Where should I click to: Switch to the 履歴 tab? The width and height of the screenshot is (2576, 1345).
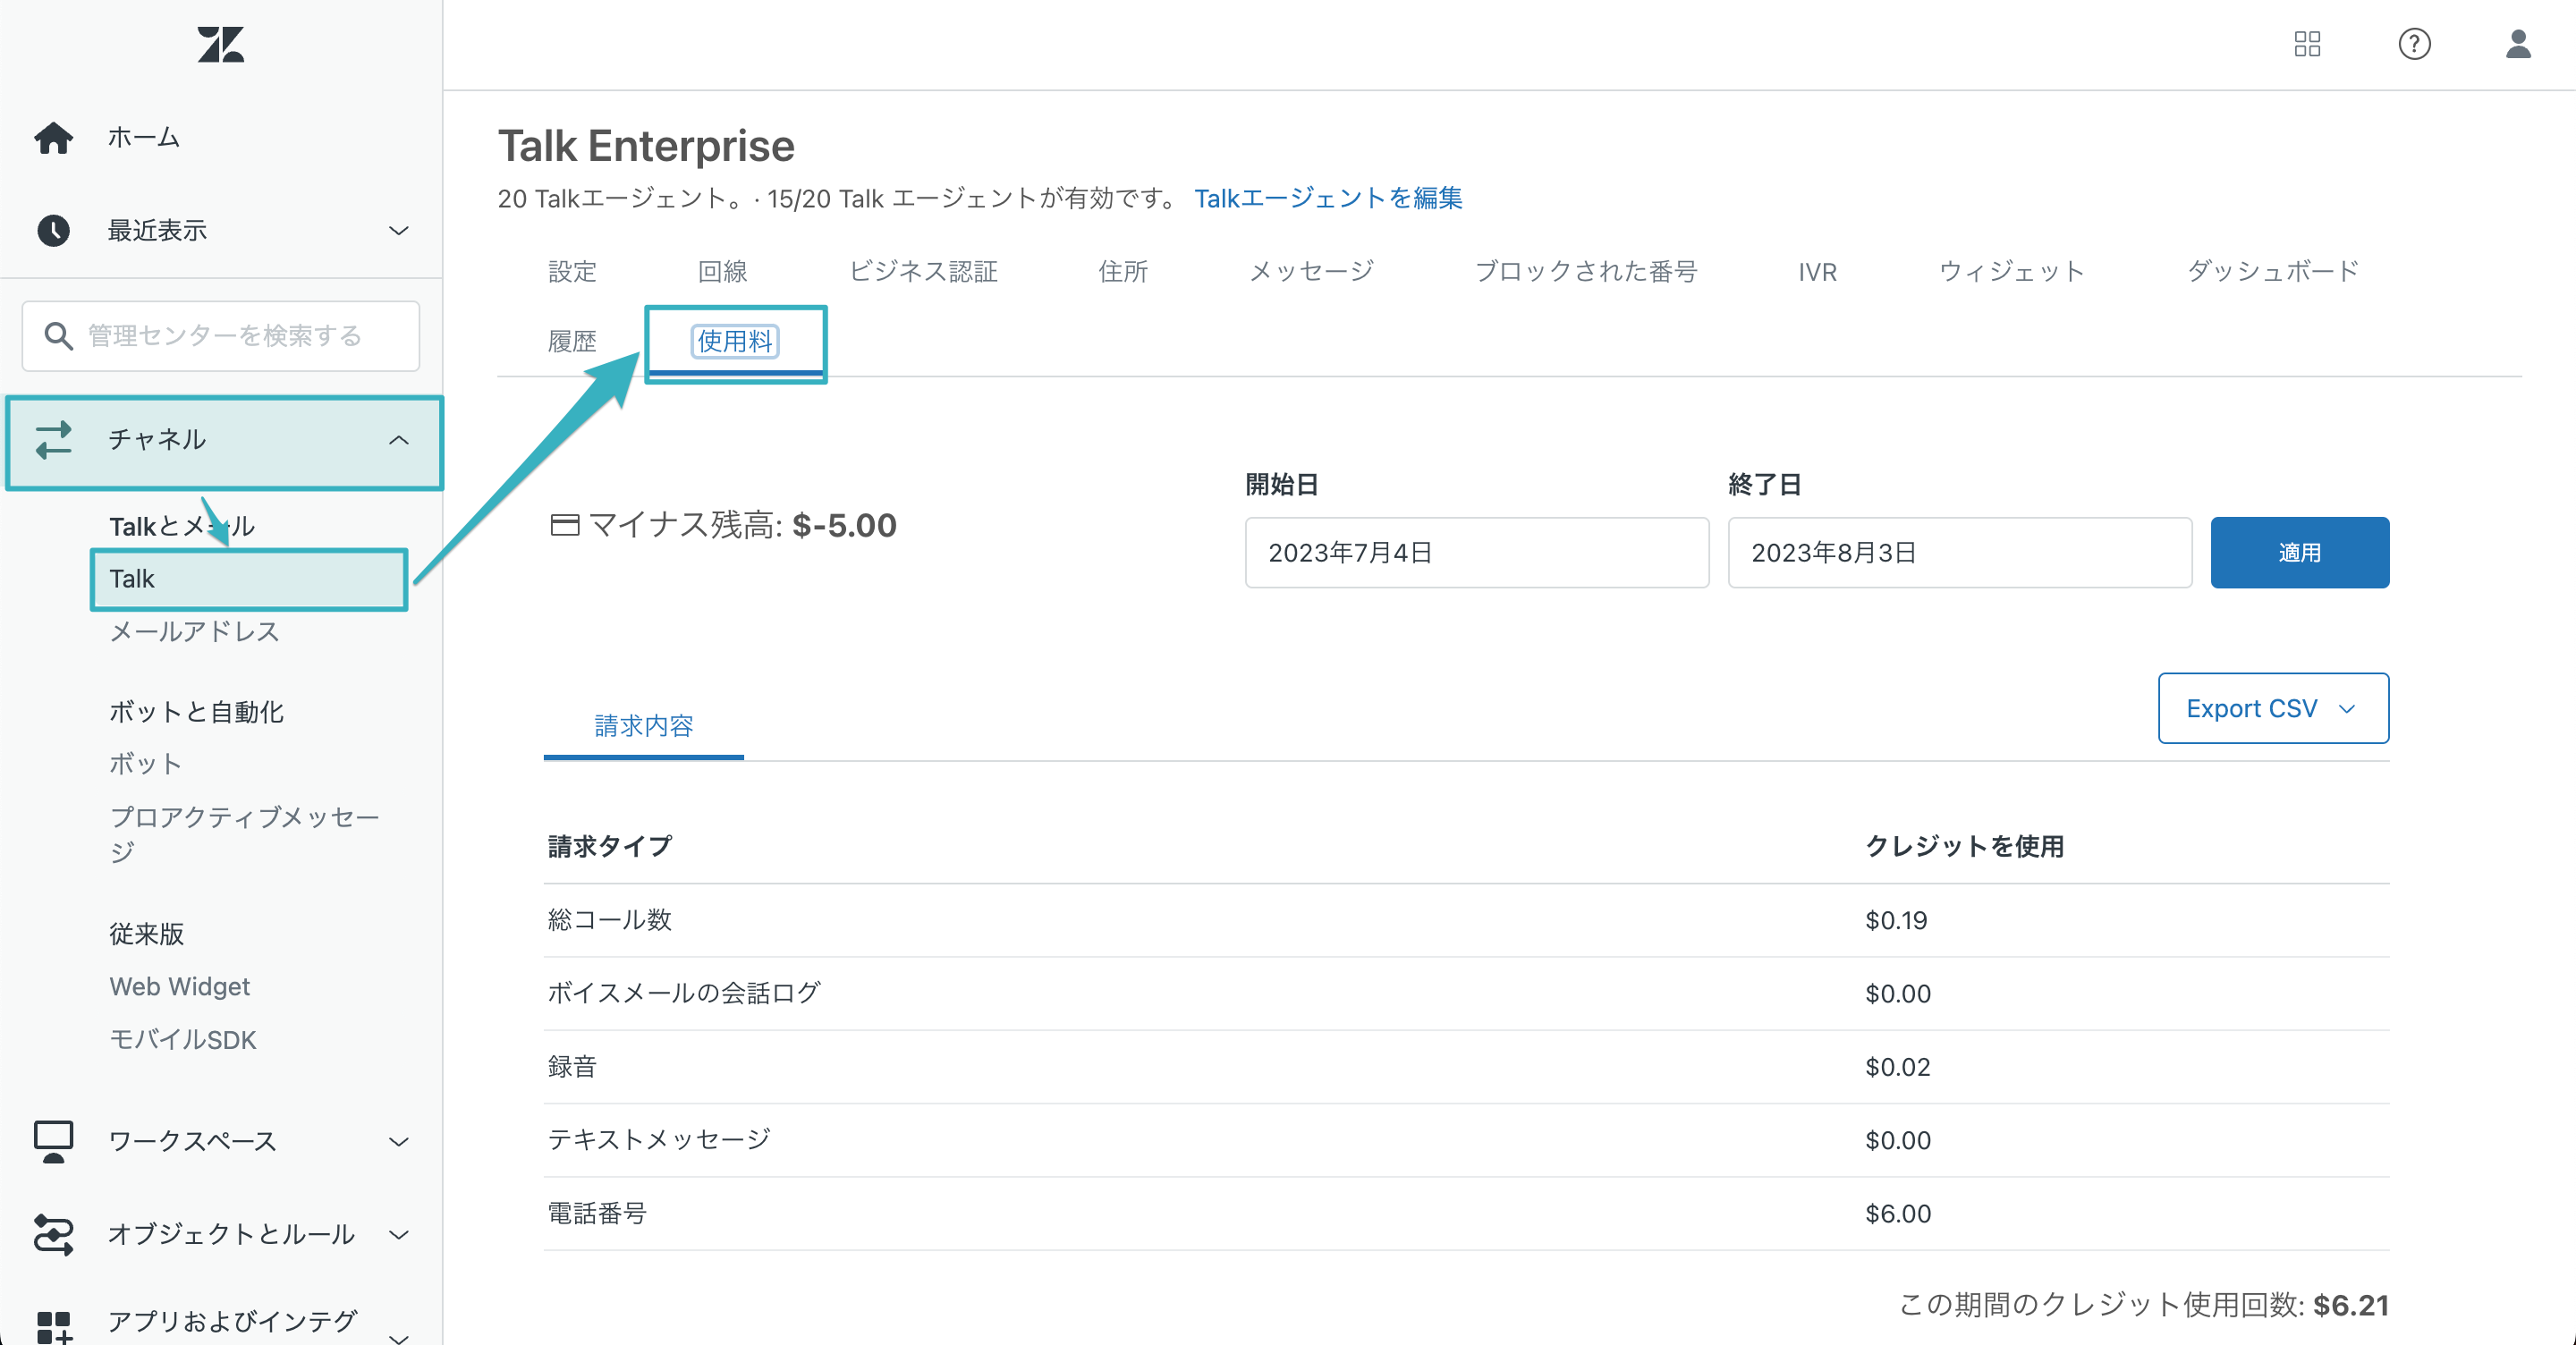click(572, 342)
